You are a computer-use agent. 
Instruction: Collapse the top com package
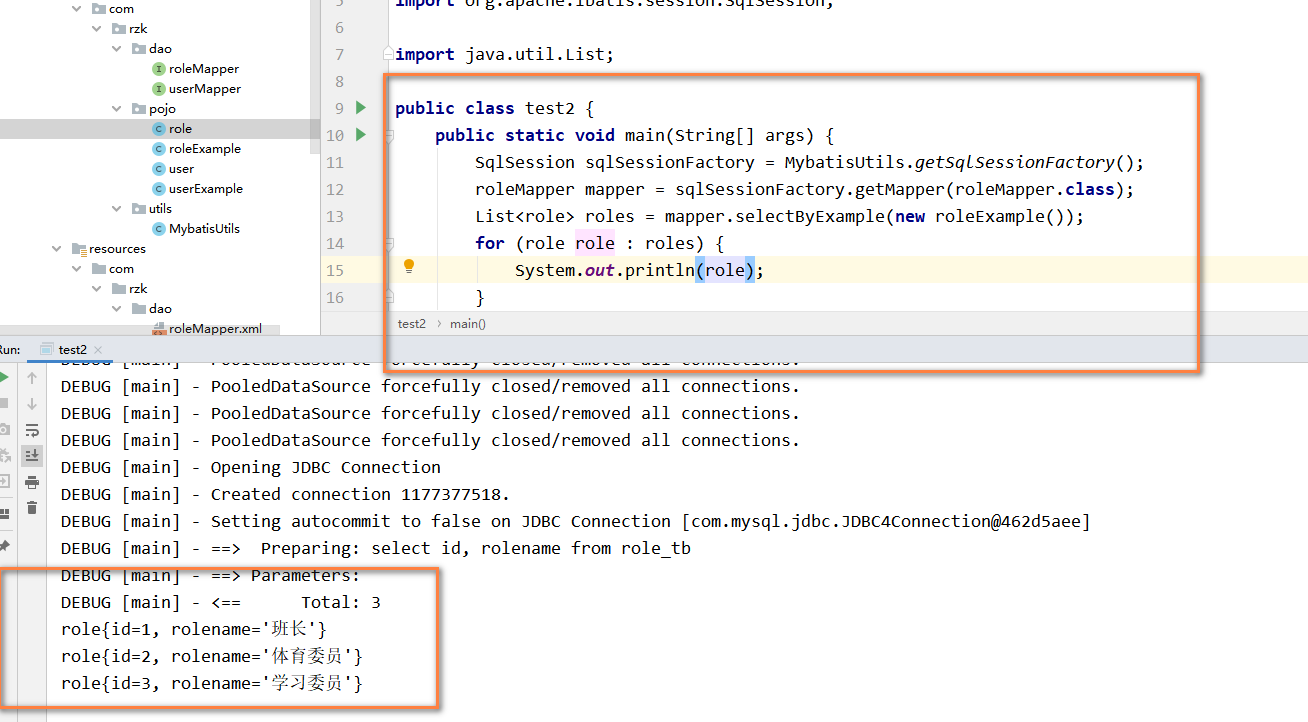point(77,9)
